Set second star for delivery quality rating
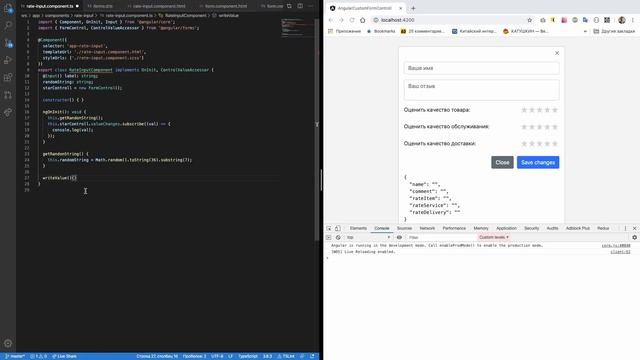Image resolution: width=640 pixels, height=360 pixels. point(532,144)
